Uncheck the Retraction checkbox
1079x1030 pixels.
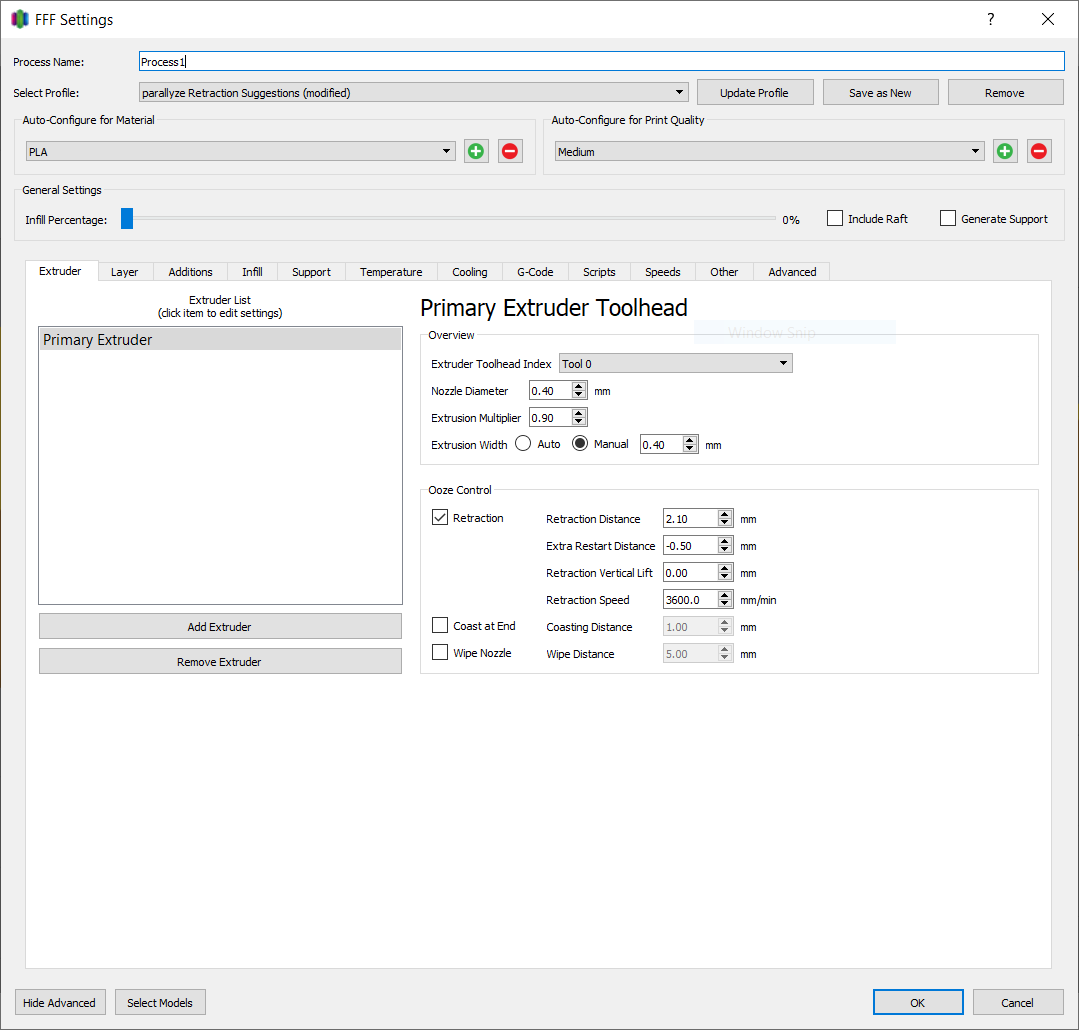coord(440,517)
